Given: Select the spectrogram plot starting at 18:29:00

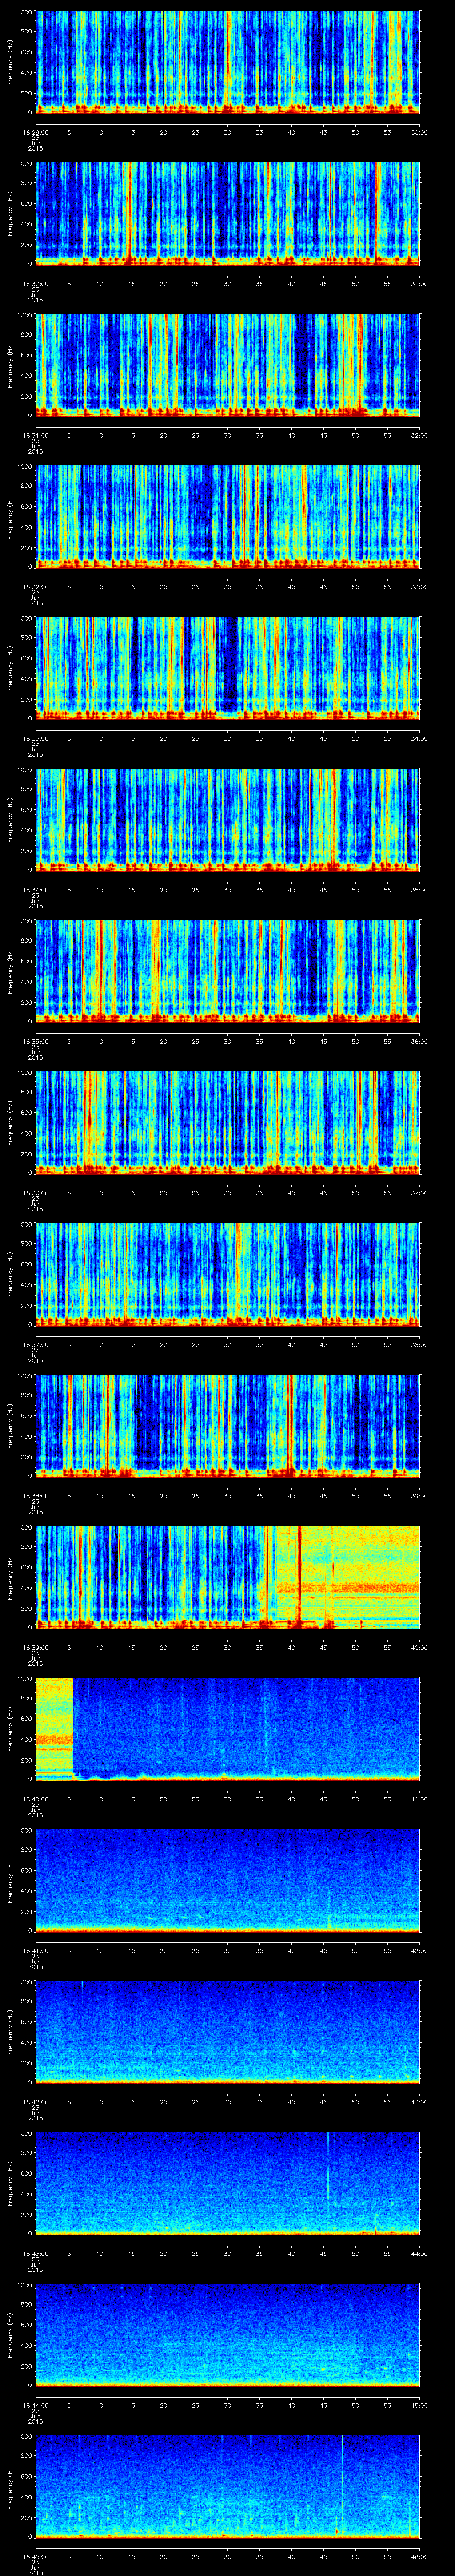Looking at the screenshot, I should point(227,63).
